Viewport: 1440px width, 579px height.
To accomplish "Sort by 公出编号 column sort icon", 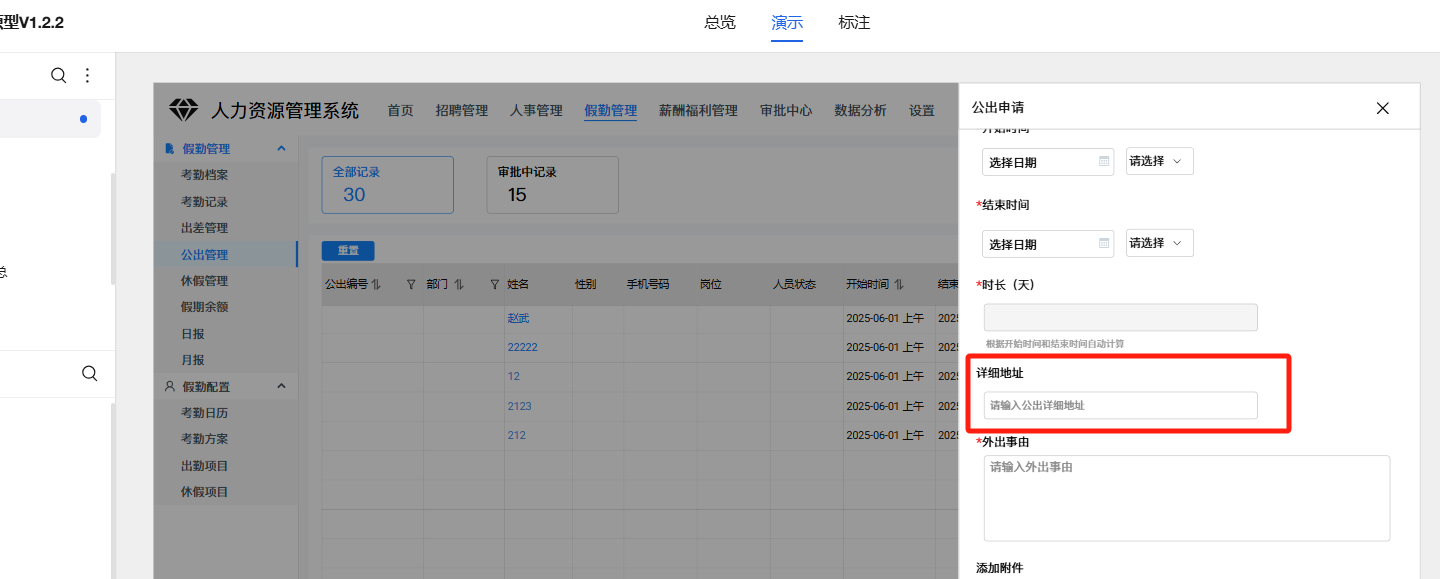I will click(x=376, y=285).
